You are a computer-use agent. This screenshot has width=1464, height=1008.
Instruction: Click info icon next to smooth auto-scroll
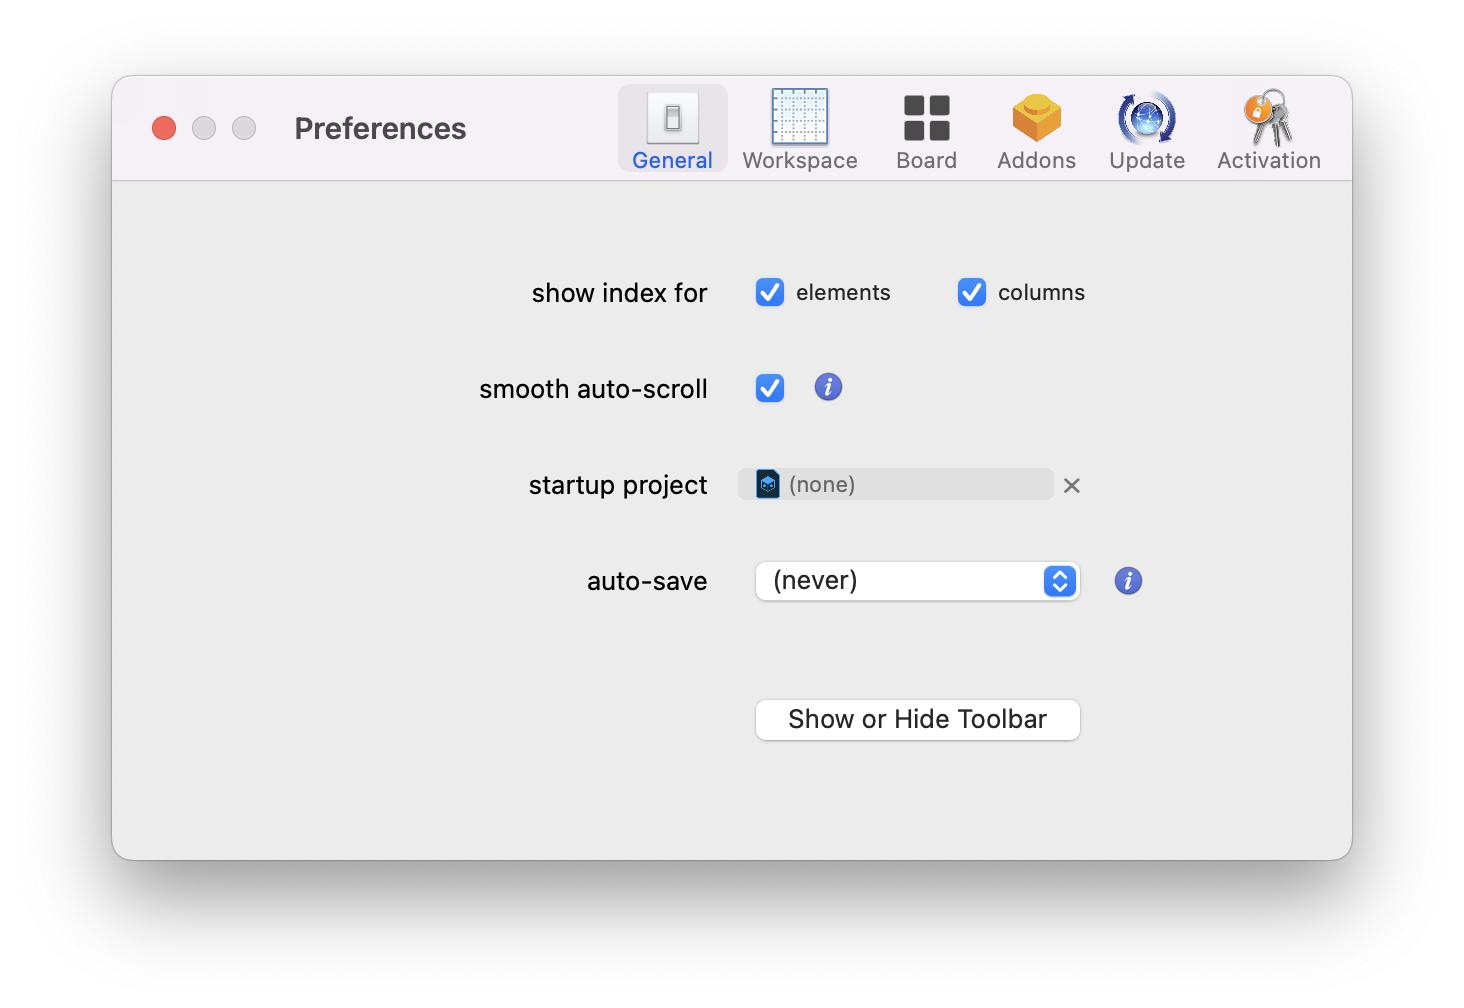pyautogui.click(x=828, y=387)
